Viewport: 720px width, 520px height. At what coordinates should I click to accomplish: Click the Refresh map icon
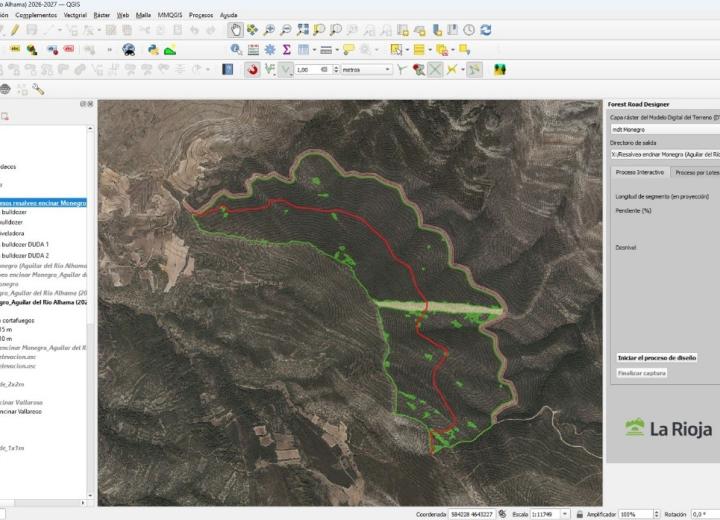point(485,30)
